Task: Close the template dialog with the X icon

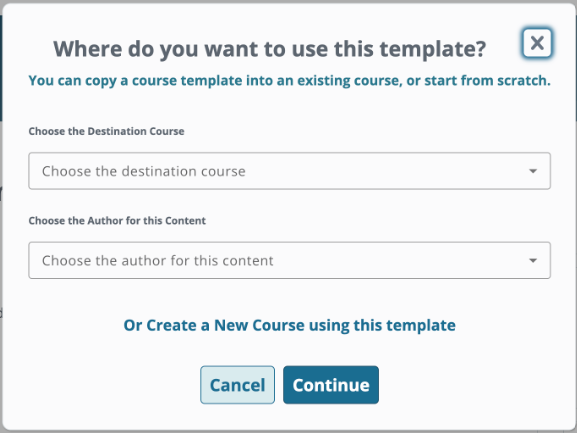Action: 537,43
